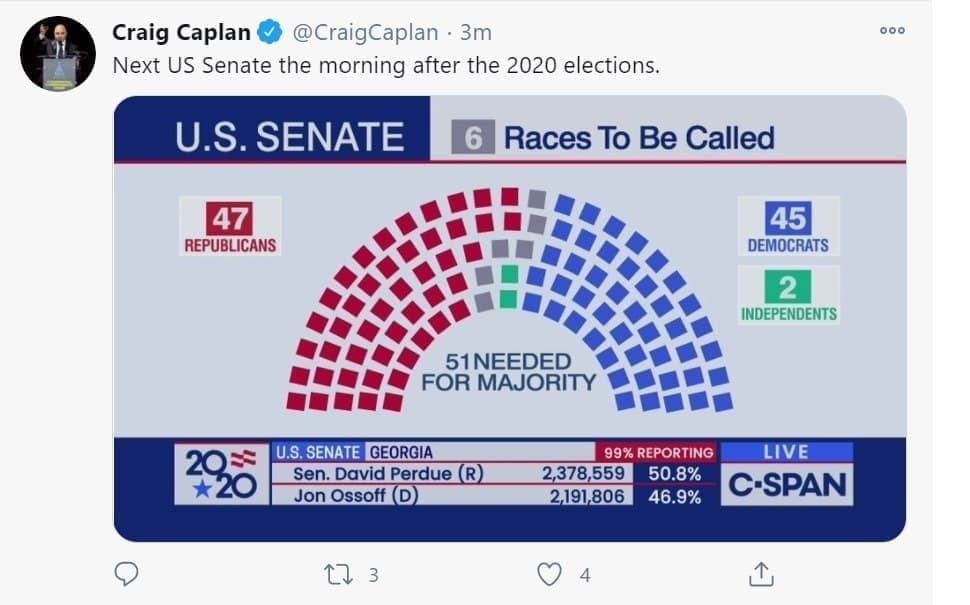Open the three-dot more options menu
970x605 pixels.
(x=892, y=31)
